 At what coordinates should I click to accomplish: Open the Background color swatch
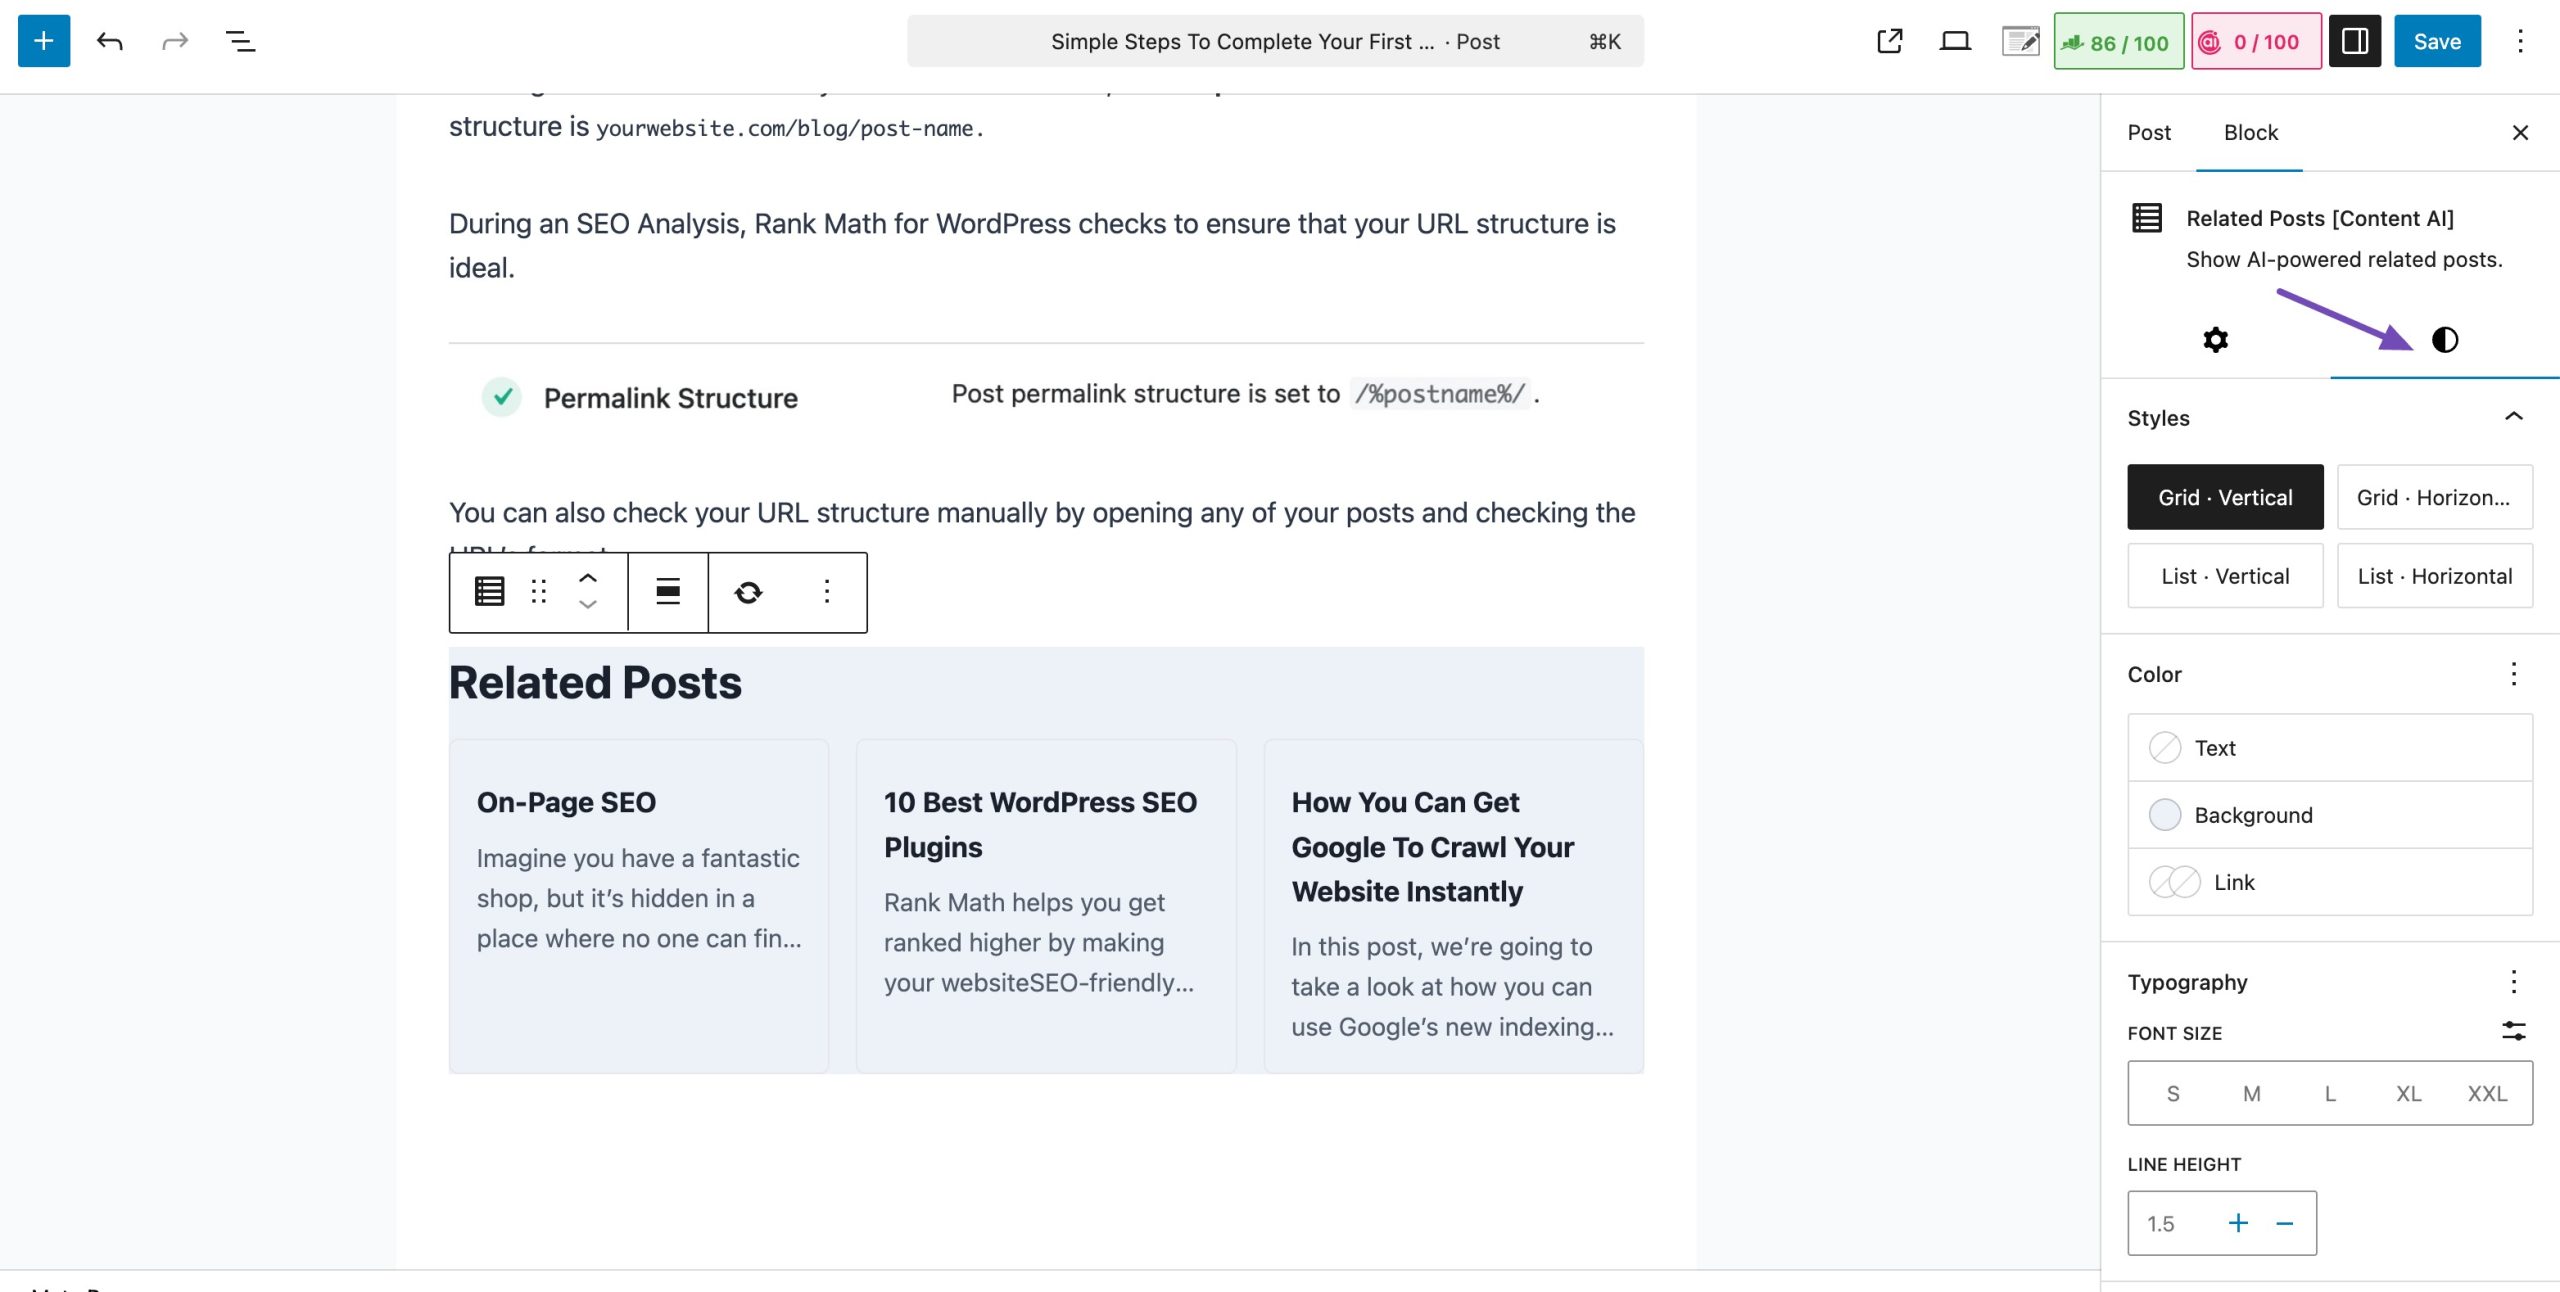(x=2164, y=815)
